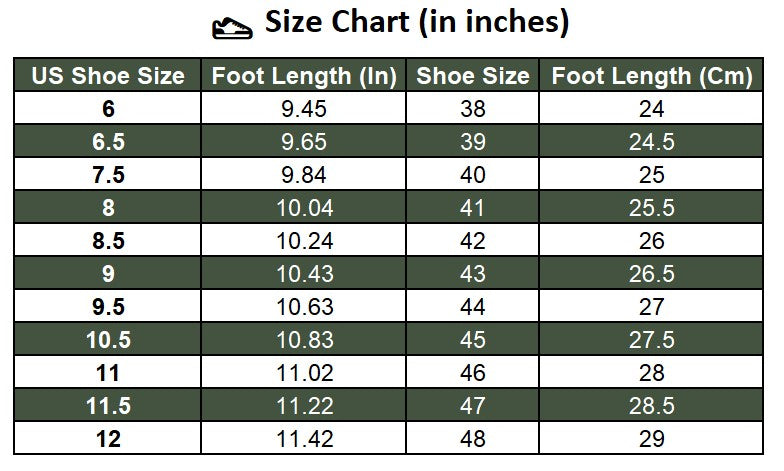Click the Size Chart title text
This screenshot has height=471, width=784.
pos(416,22)
